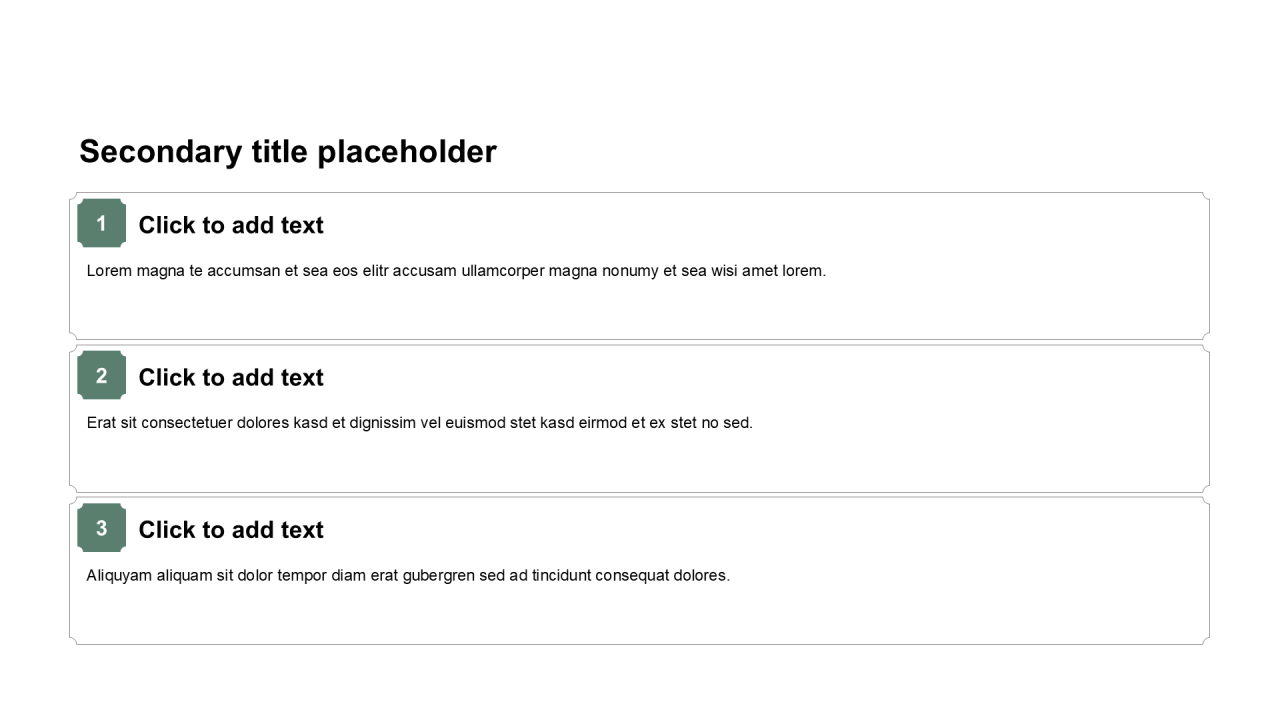The image size is (1280, 720).
Task: Select the 'Erat sit consectetuer' paragraph
Action: tap(419, 423)
